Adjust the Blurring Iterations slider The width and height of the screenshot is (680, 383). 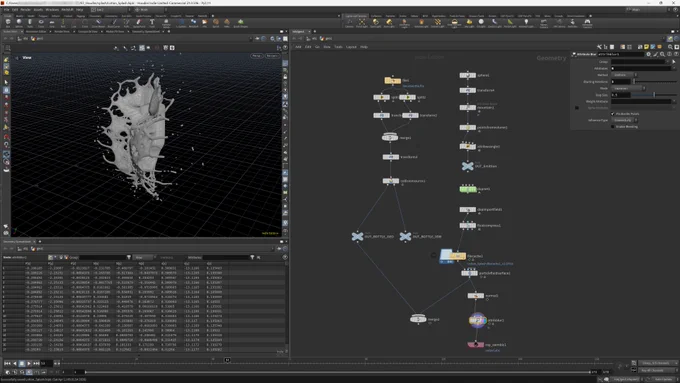(x=654, y=82)
